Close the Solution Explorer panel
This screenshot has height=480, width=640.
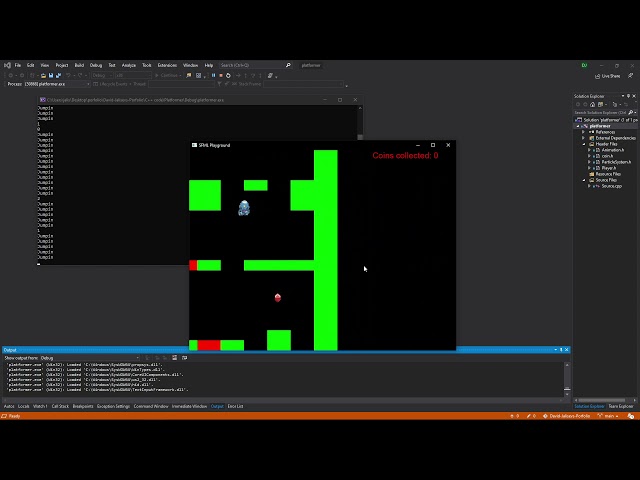(x=634, y=96)
